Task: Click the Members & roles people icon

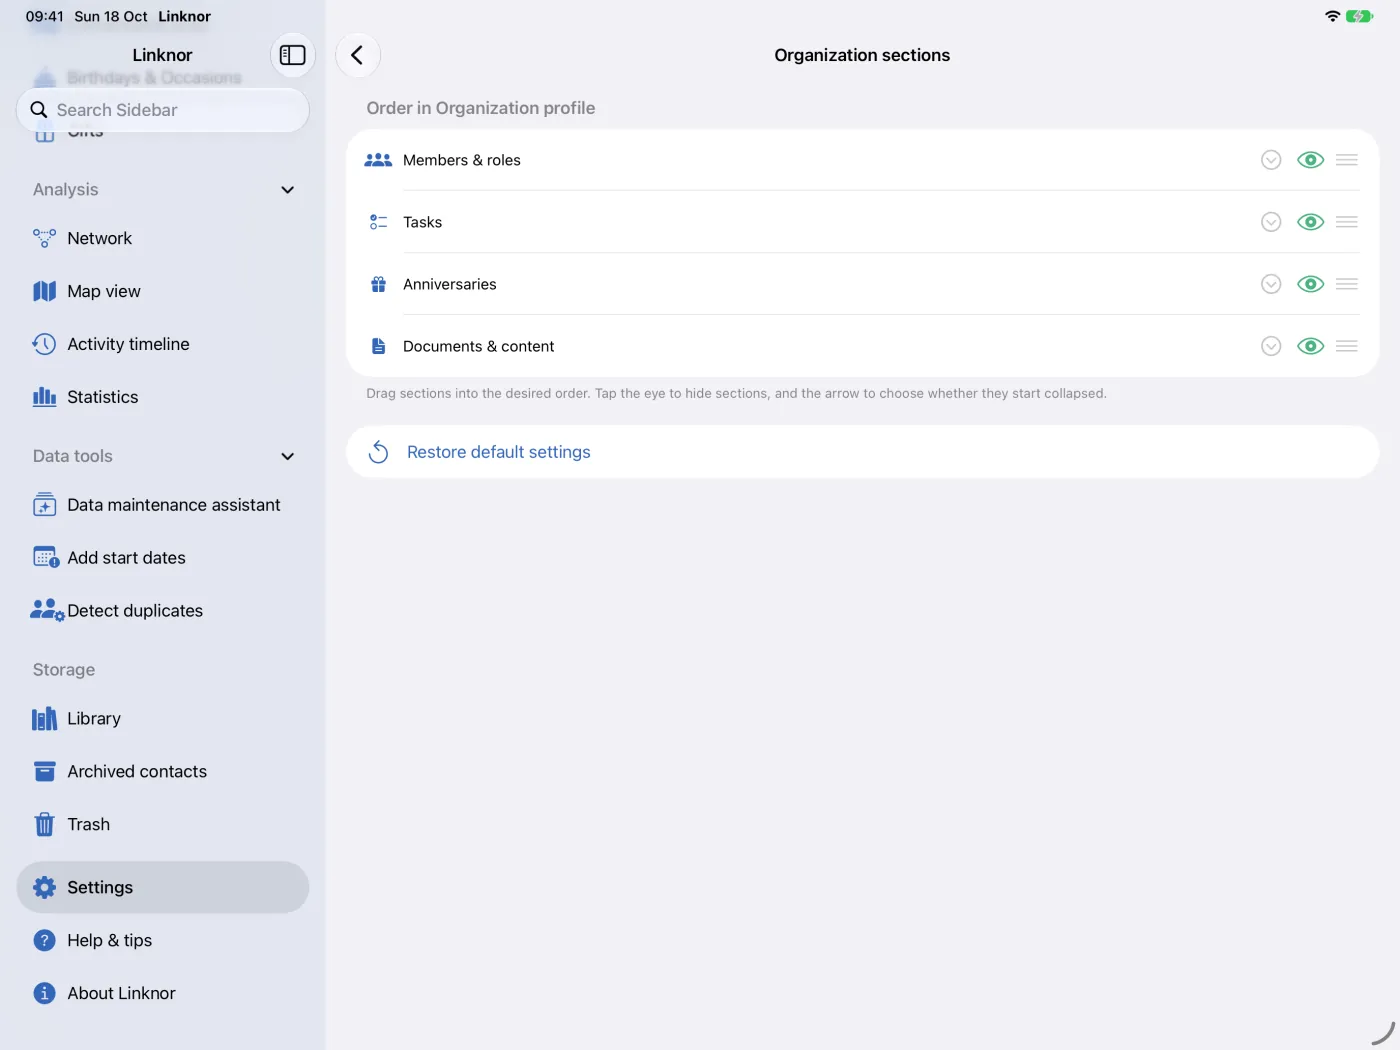Action: point(378,160)
